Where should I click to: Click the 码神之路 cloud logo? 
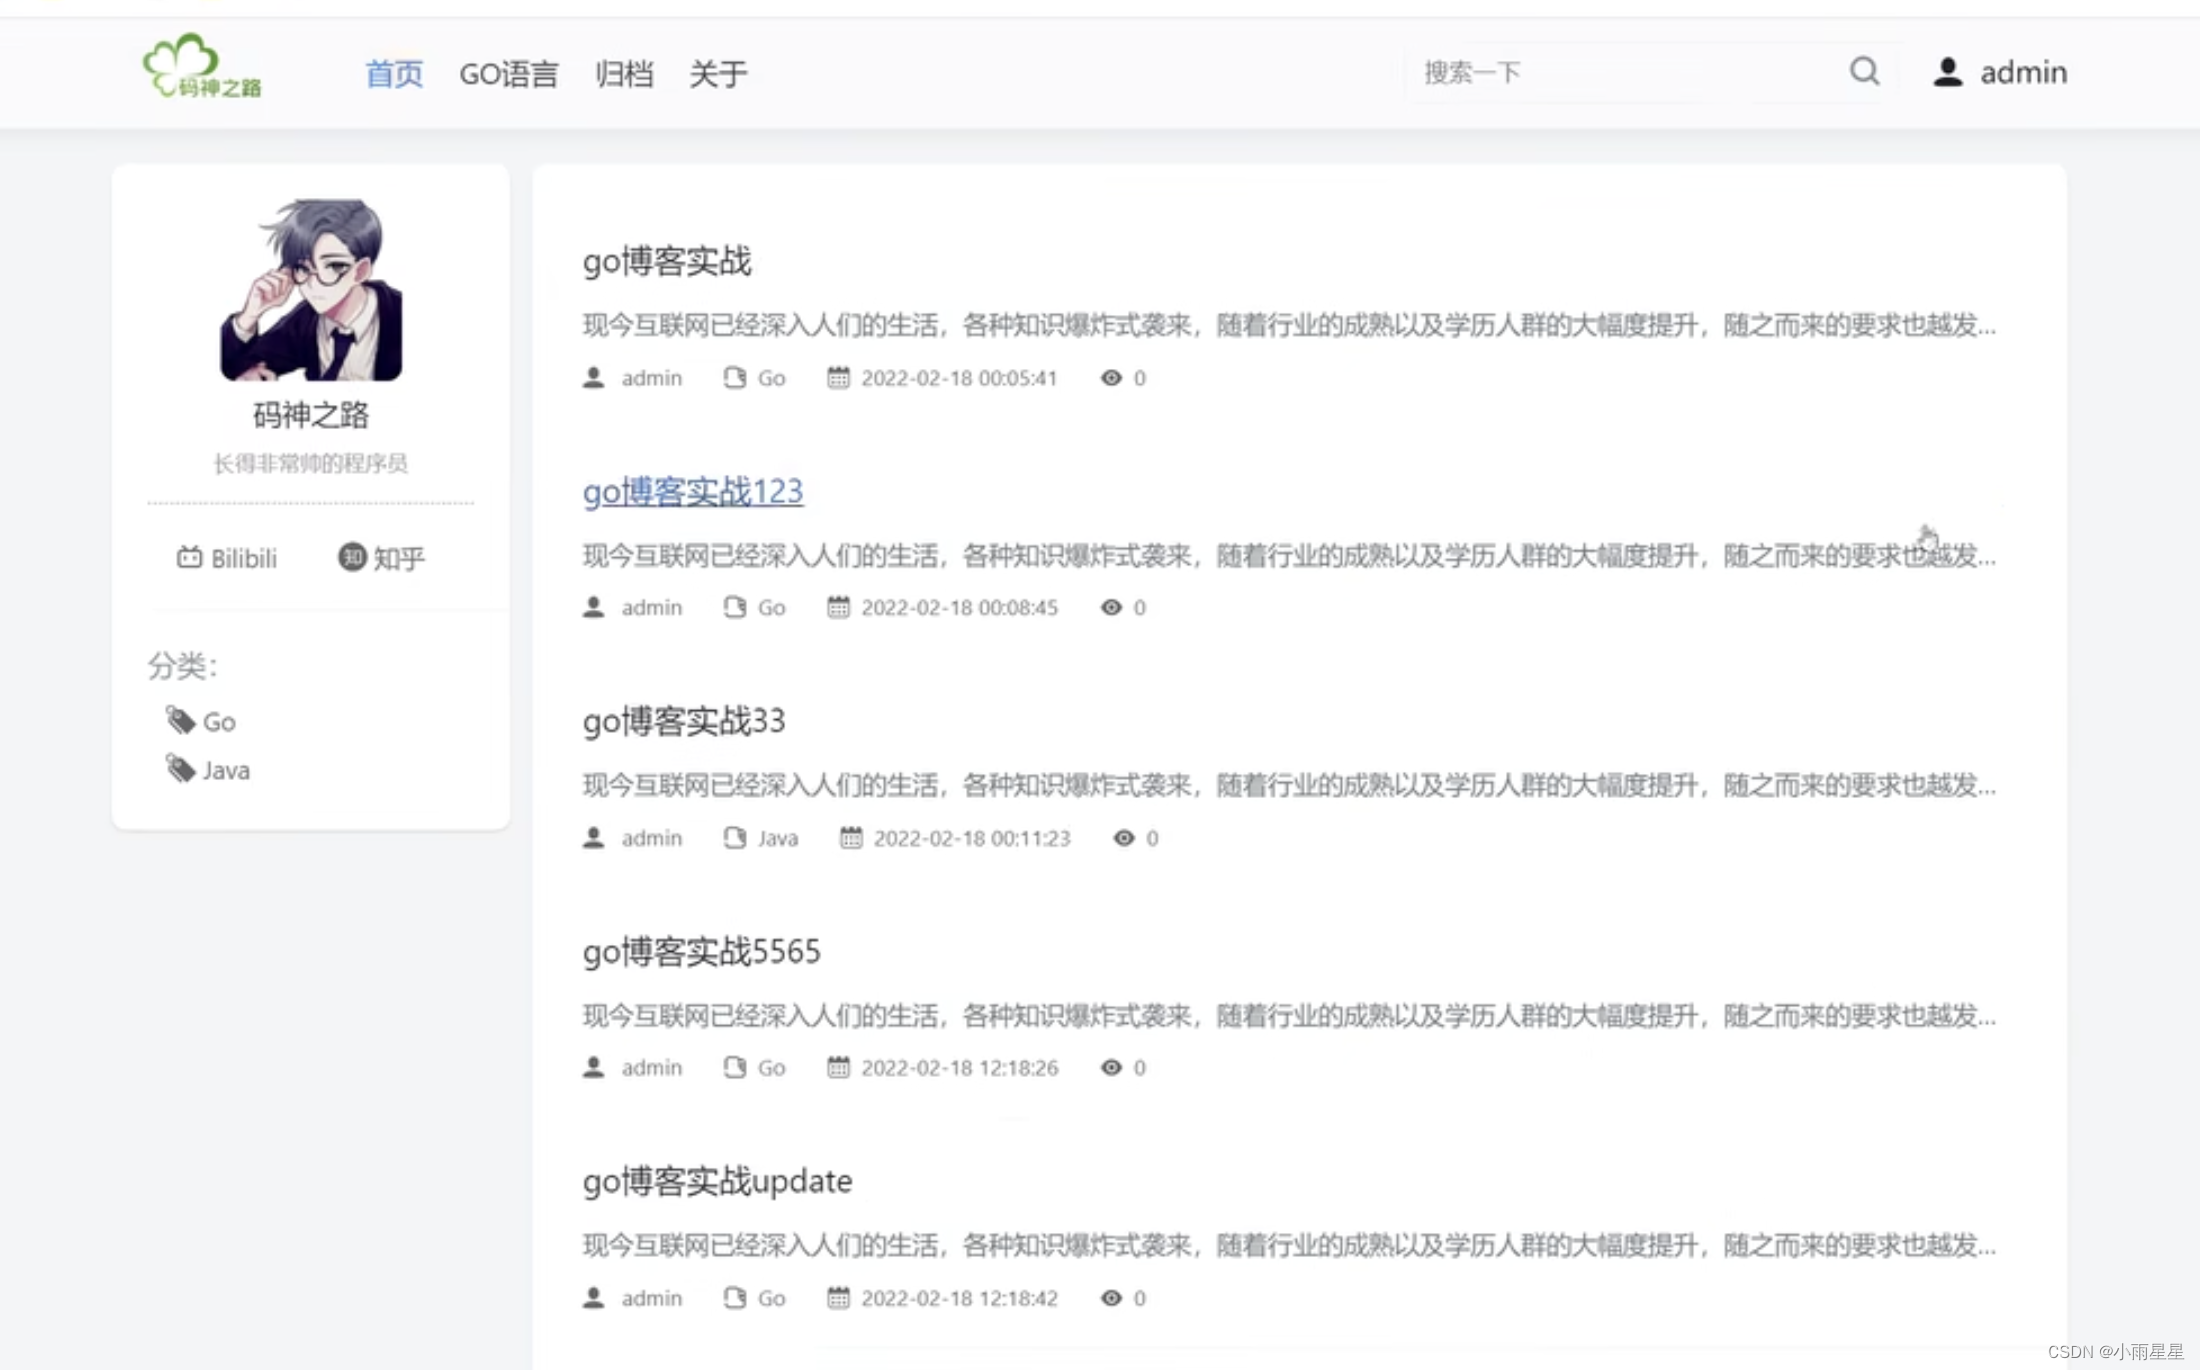pos(201,66)
